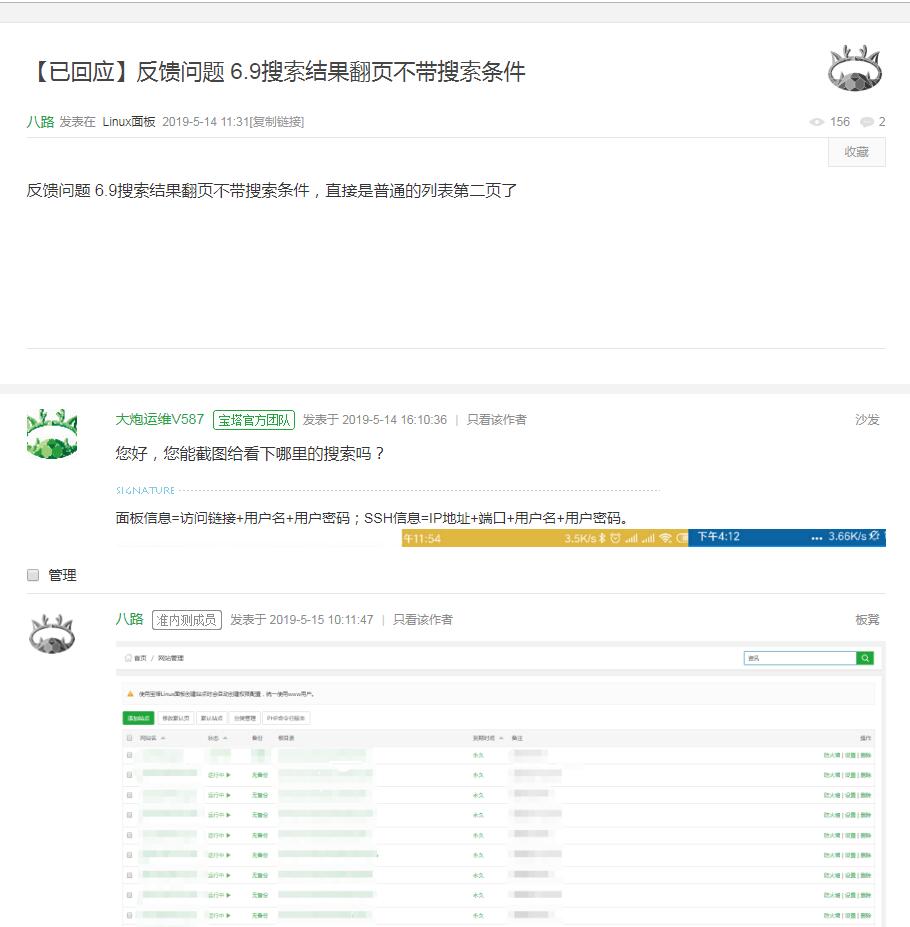This screenshot has width=910, height=927.
Task: Click the 板凳 floor label
Action: pos(867,620)
